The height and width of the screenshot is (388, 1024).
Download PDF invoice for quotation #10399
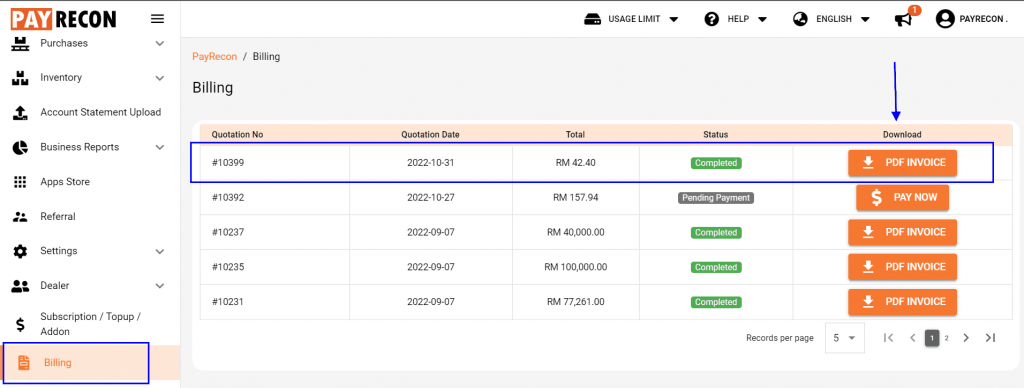902,163
